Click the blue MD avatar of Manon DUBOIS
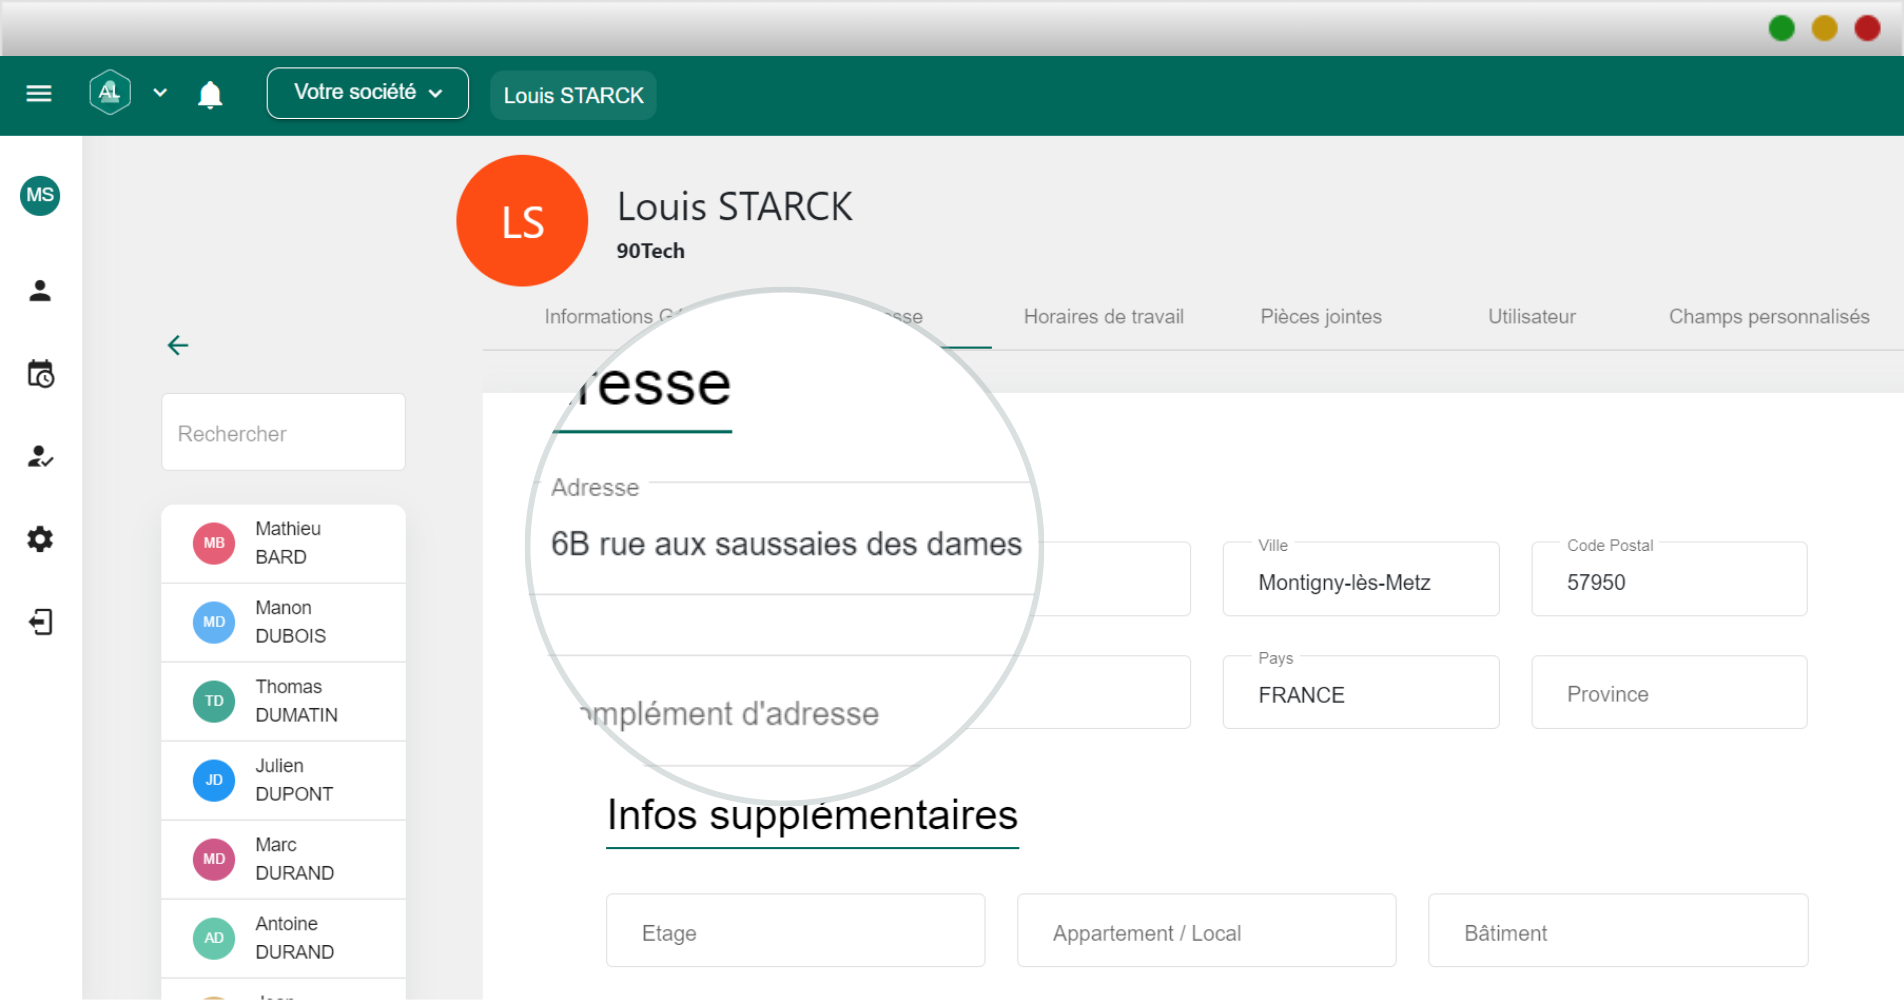The image size is (1904, 1000). coord(214,622)
